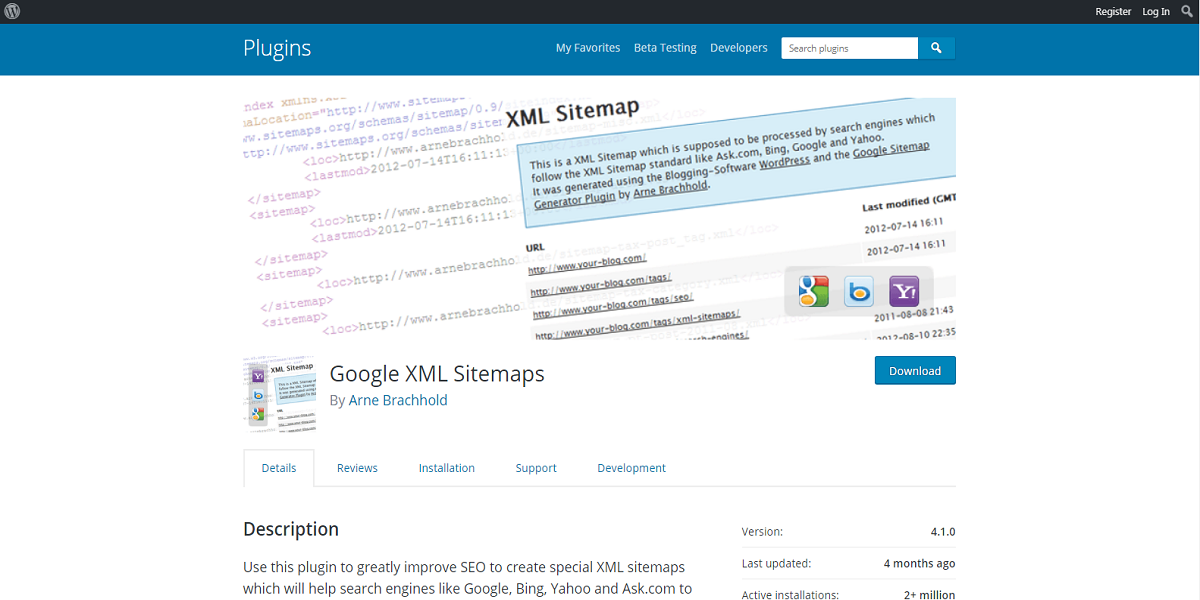Download the Google XML Sitemaps plugin
Screen dimensions: 1200x600
click(915, 371)
